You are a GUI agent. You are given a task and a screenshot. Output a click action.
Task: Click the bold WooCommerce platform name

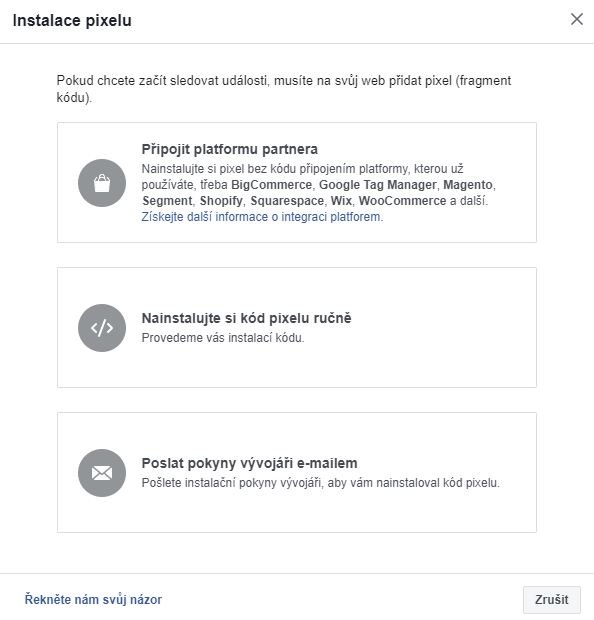[402, 201]
